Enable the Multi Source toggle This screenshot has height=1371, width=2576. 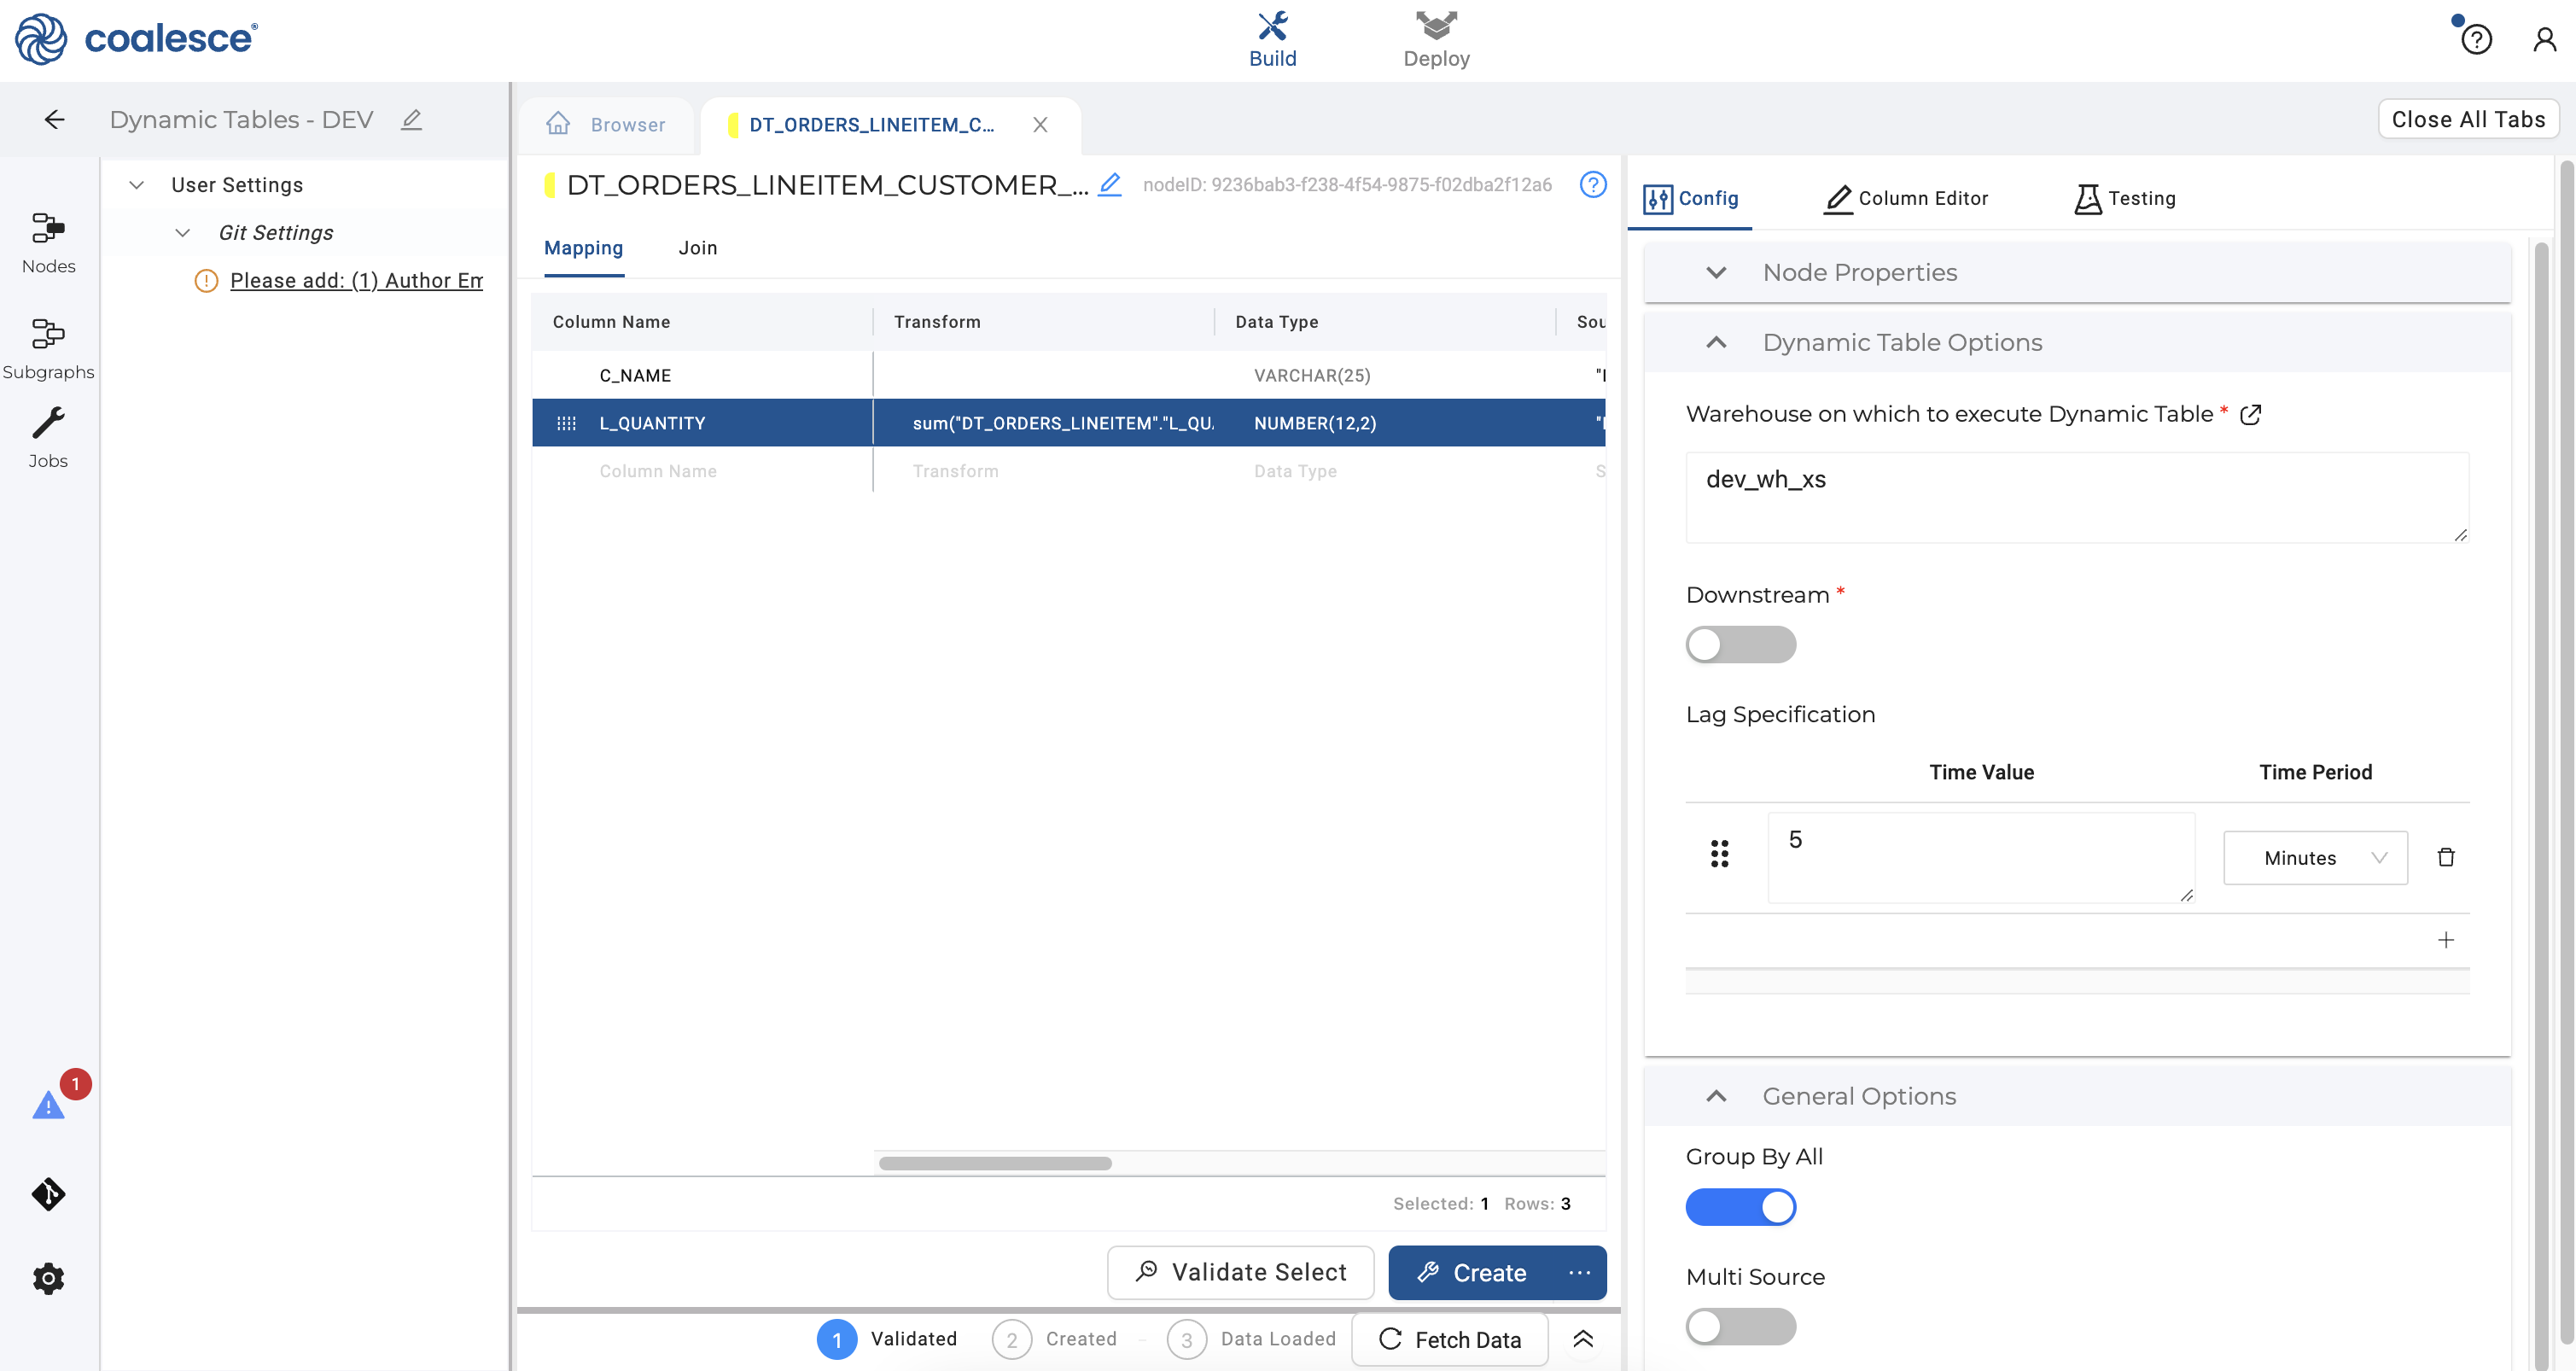coord(1740,1327)
